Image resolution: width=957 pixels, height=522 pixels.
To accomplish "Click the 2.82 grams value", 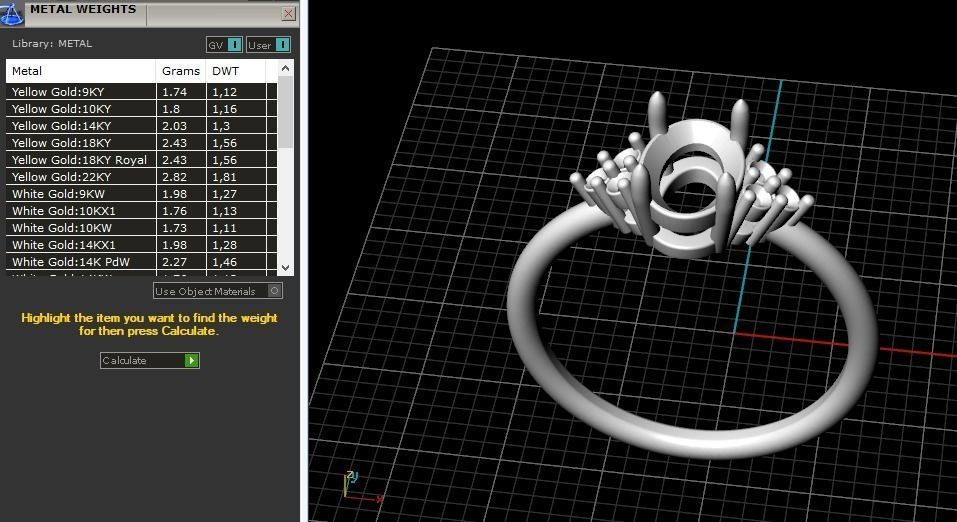I will (175, 177).
